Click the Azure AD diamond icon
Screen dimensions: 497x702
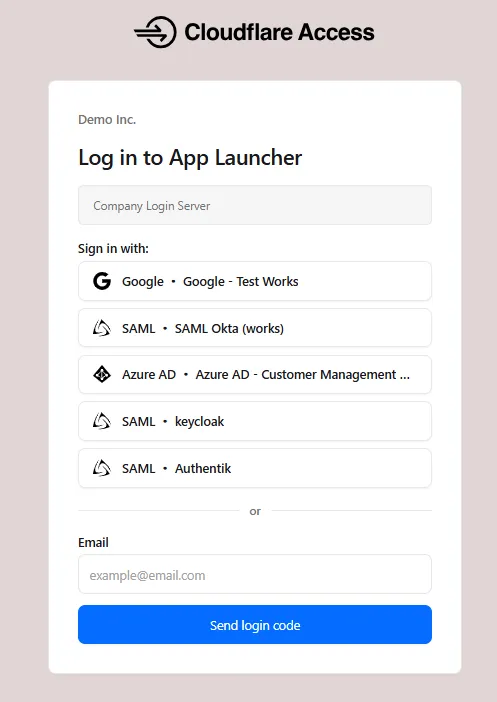pos(102,374)
